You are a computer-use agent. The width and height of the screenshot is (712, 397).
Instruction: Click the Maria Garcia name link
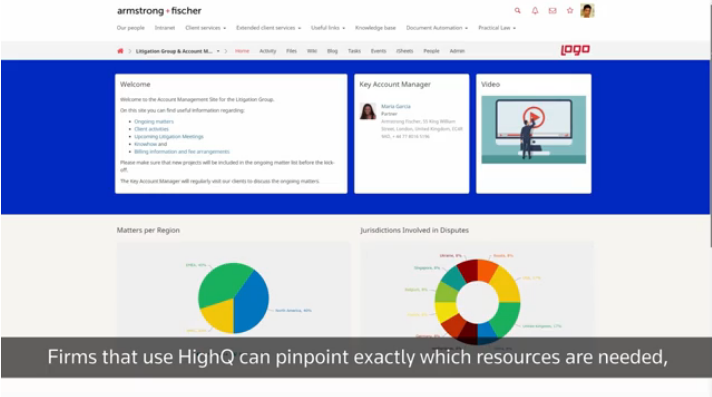[396, 106]
